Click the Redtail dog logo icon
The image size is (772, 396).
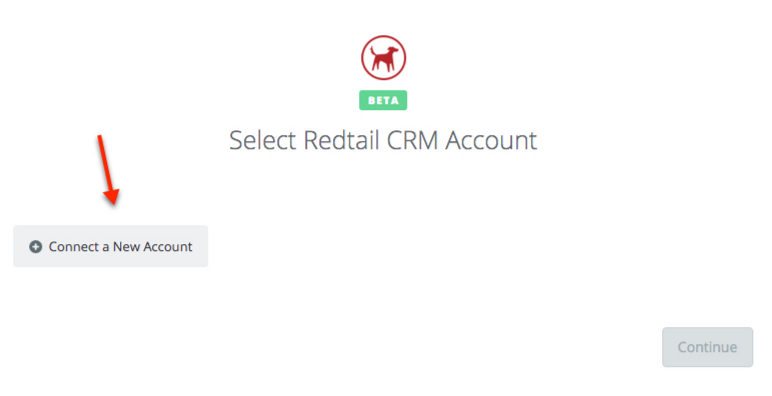(384, 58)
